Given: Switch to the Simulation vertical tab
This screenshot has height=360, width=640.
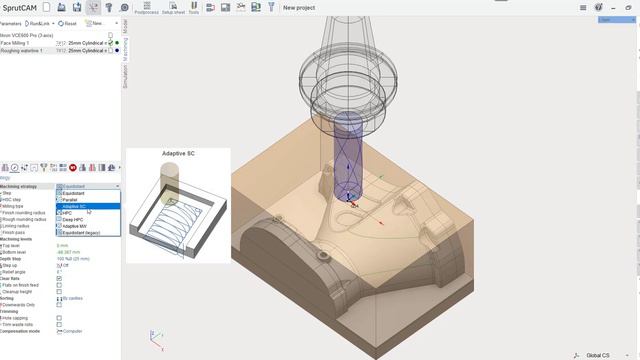Looking at the screenshot, I should [x=125, y=76].
